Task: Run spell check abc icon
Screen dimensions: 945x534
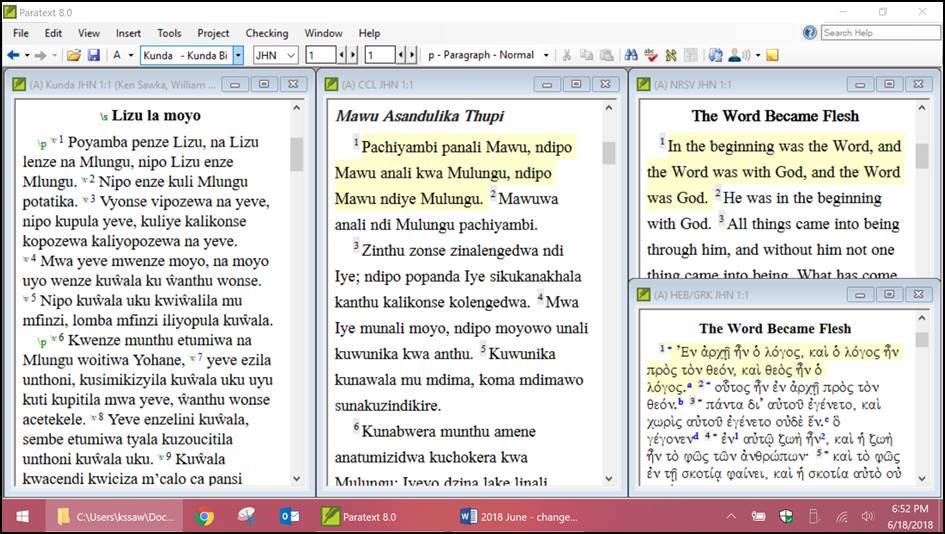Action: coord(651,55)
